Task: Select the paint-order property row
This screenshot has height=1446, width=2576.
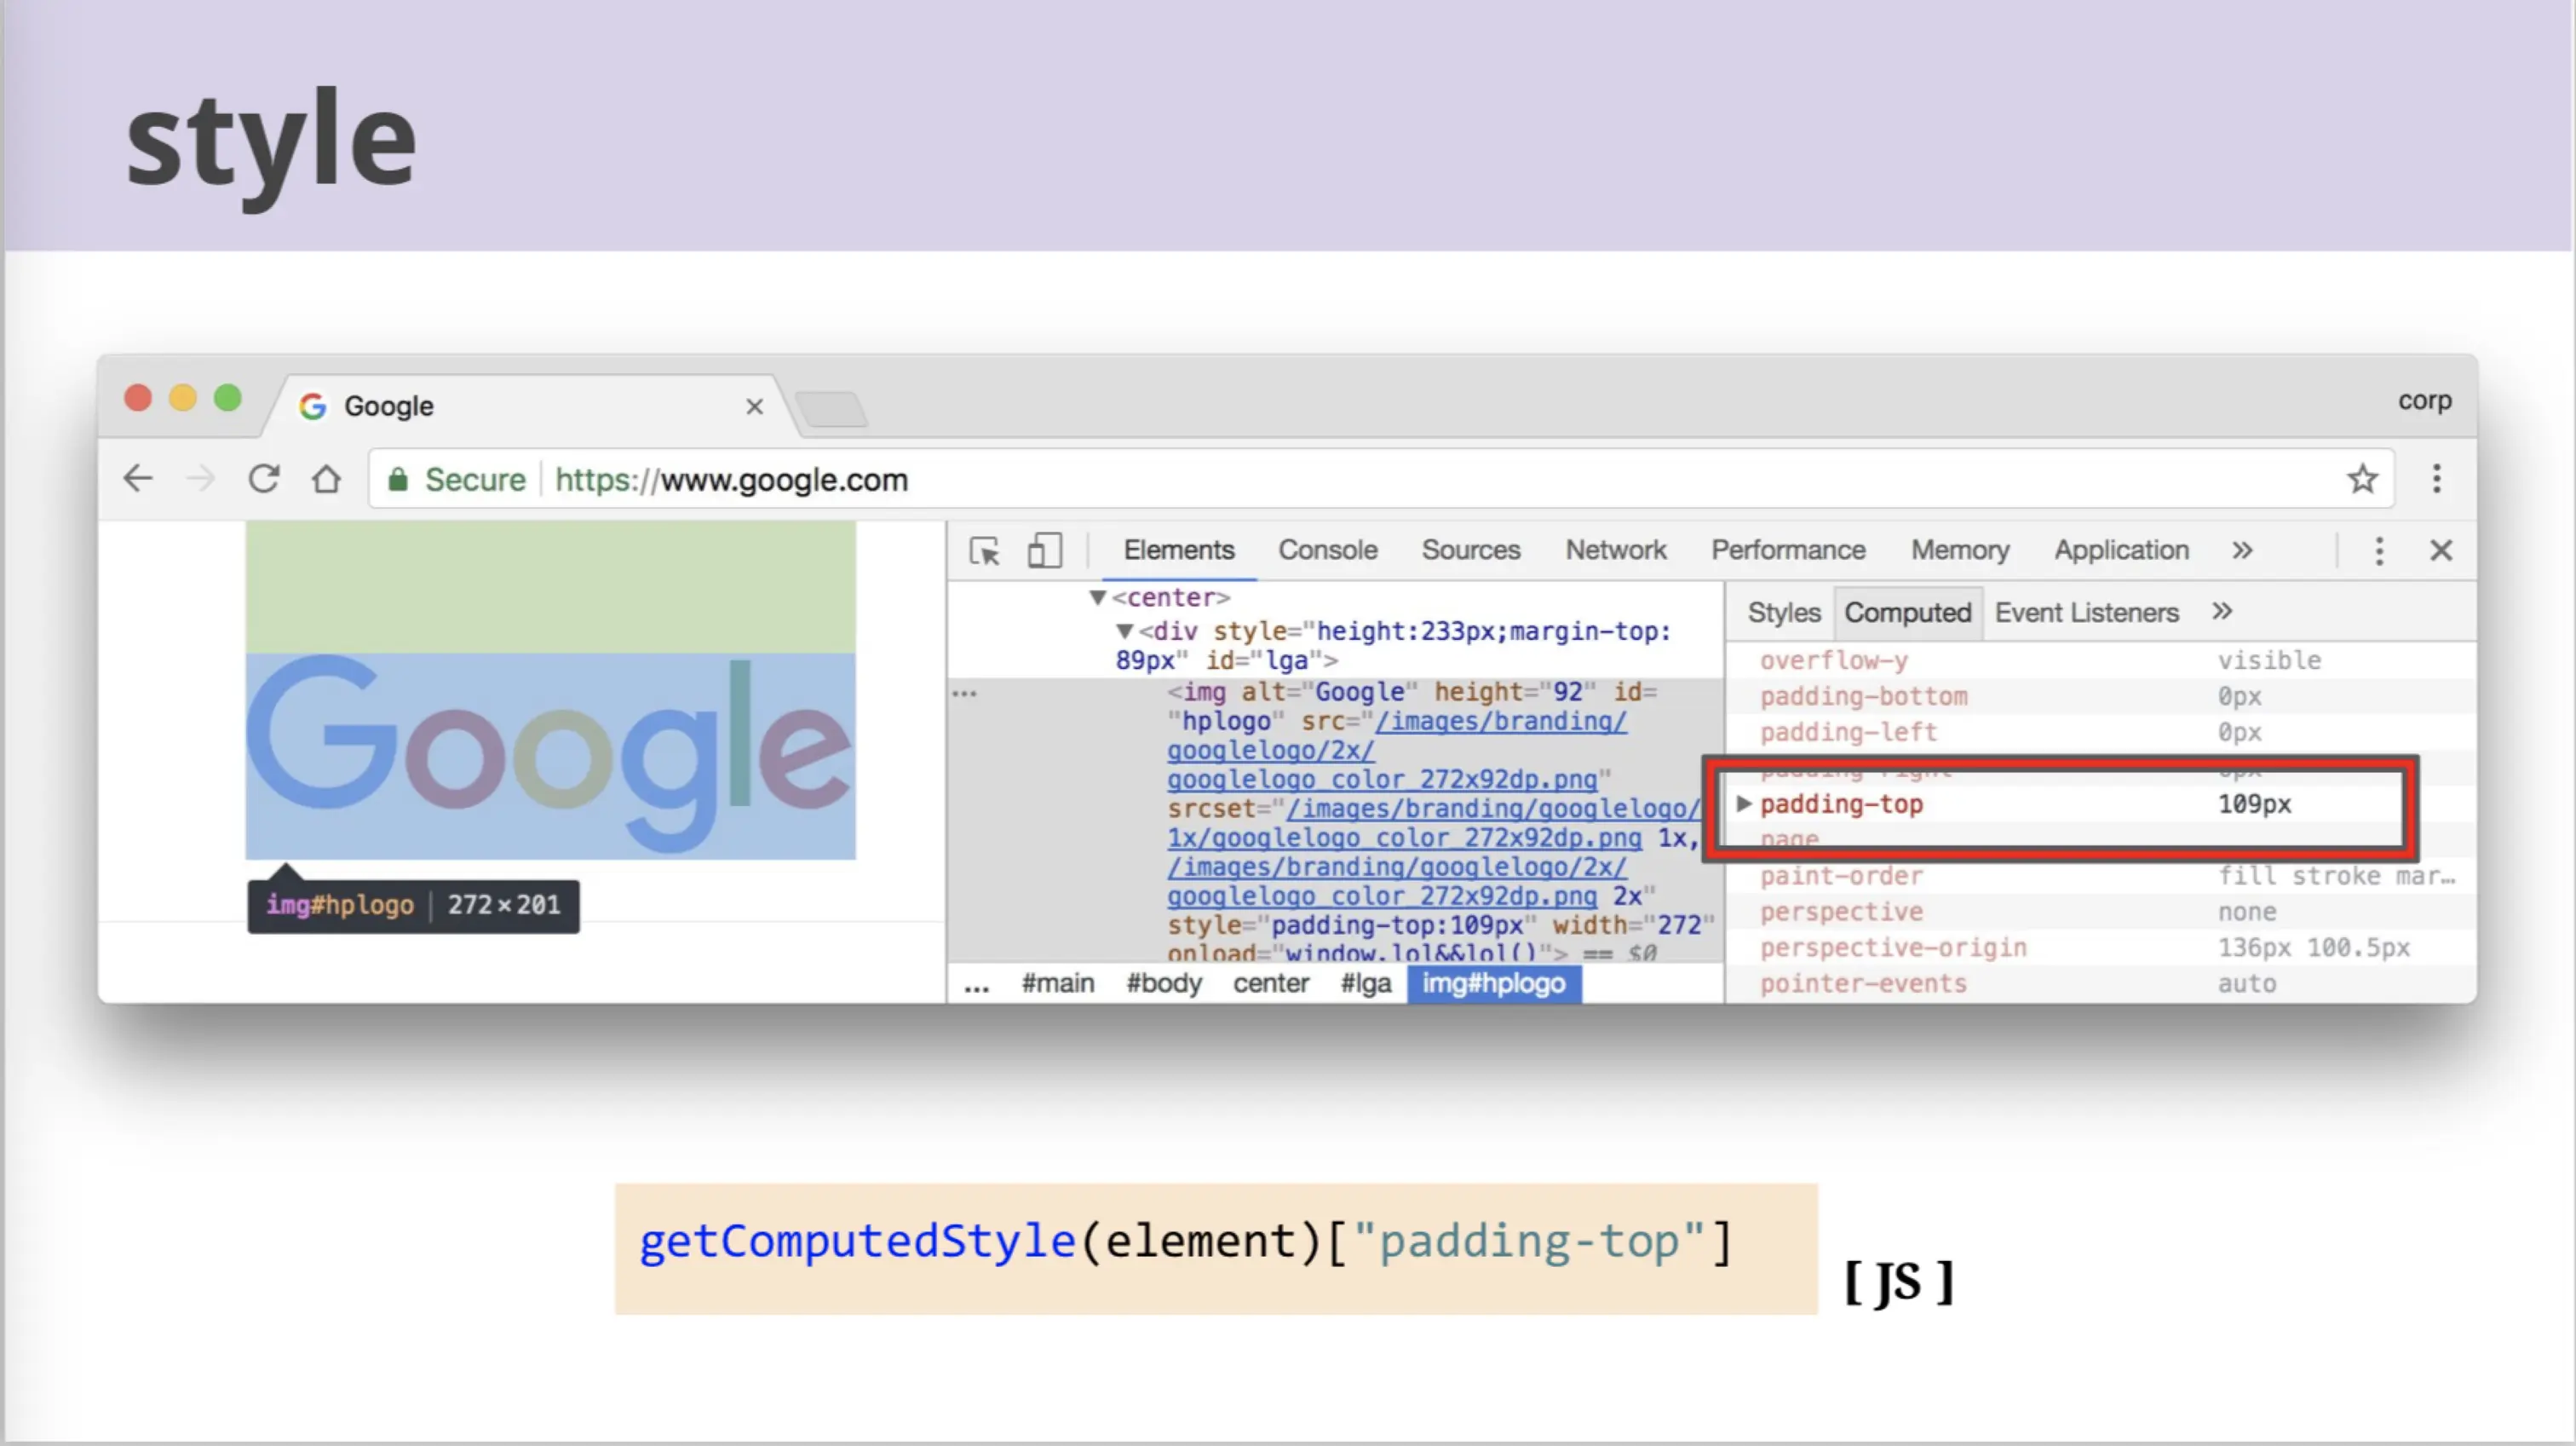Action: point(2100,876)
